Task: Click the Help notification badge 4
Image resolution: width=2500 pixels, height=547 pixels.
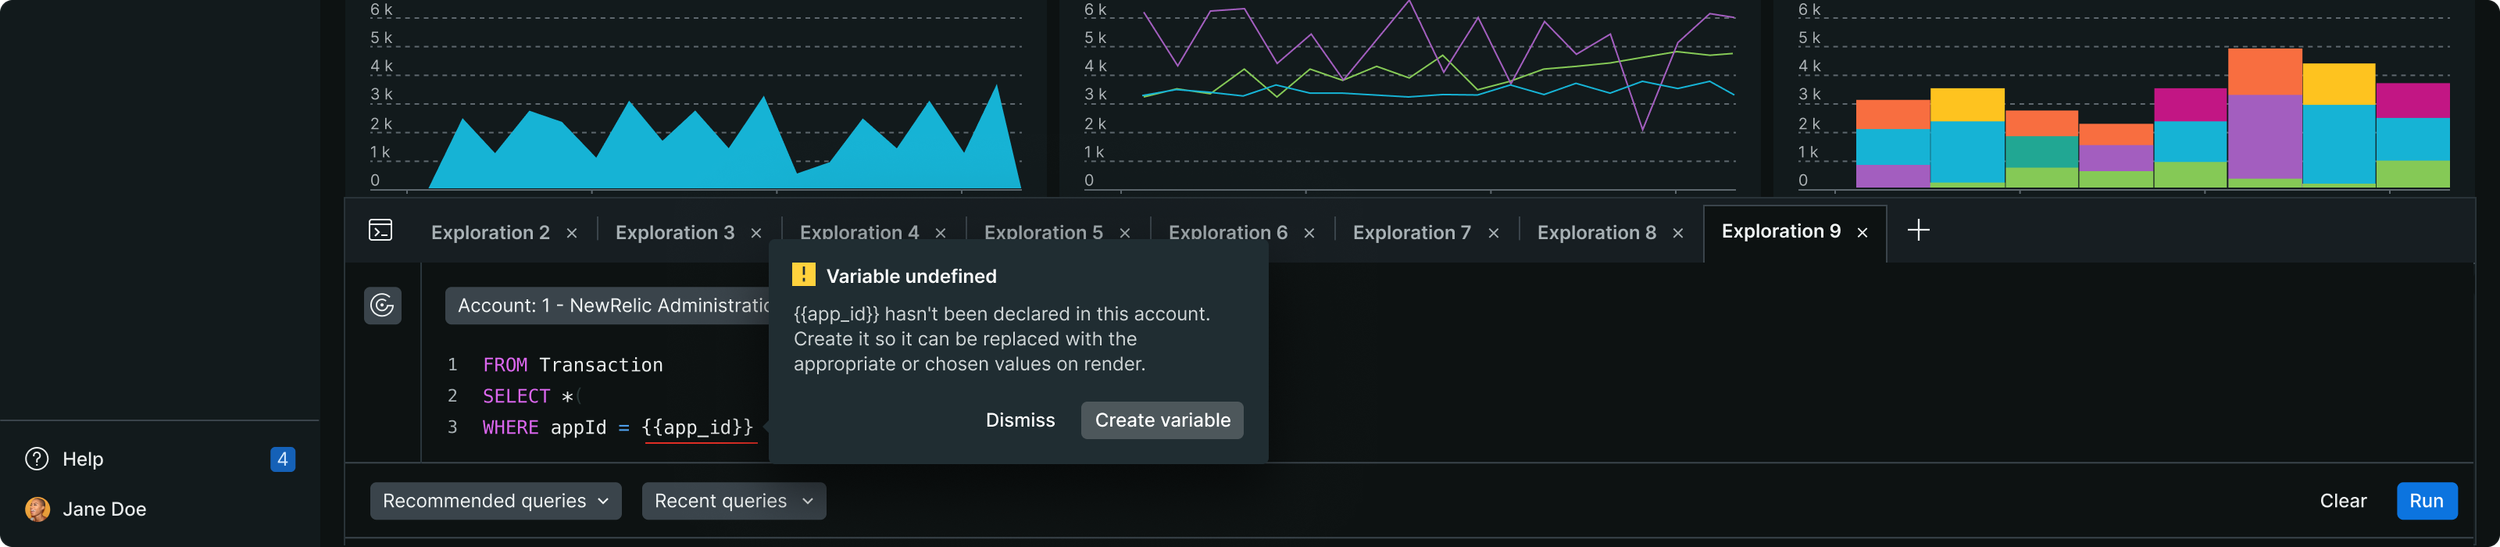Action: coord(283,459)
